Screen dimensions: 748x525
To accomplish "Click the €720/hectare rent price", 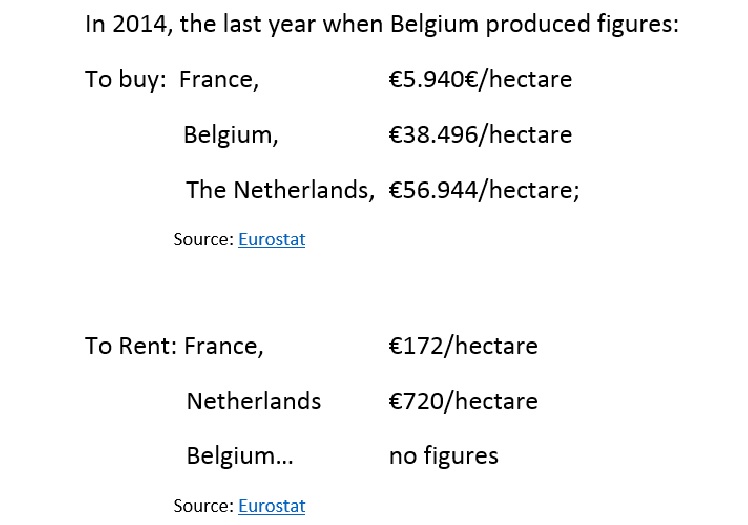I will click(463, 401).
